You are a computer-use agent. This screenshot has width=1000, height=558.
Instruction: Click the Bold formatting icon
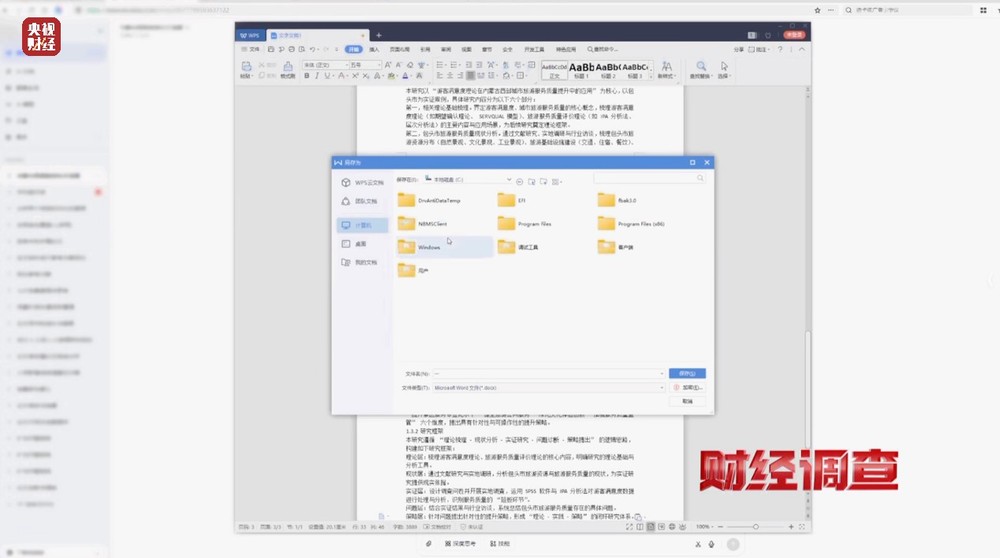pos(308,76)
